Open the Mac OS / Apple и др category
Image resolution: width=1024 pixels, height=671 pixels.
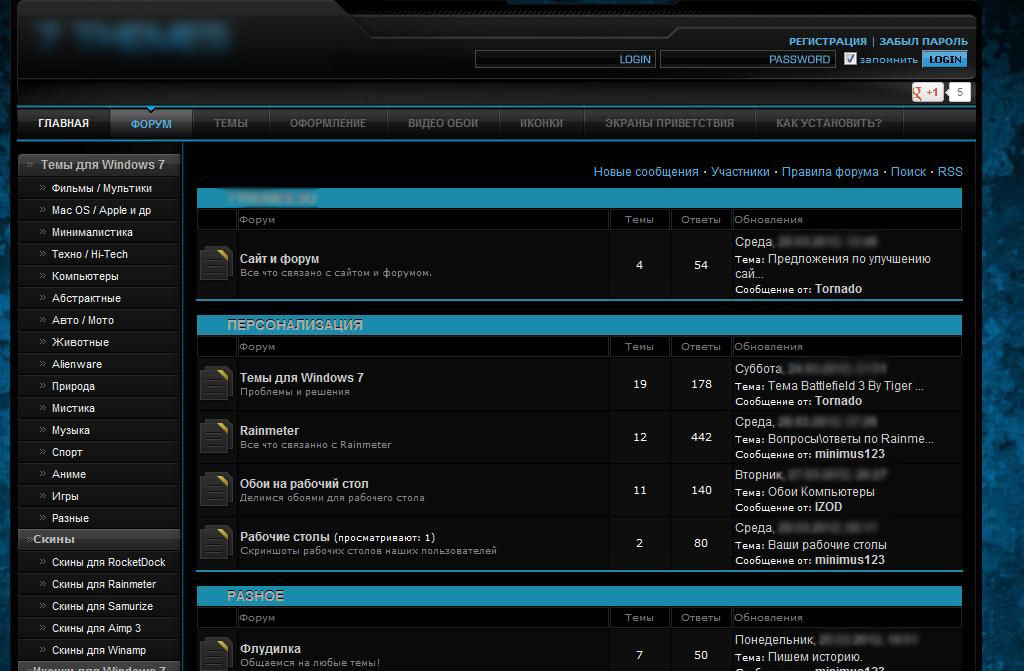coord(101,210)
